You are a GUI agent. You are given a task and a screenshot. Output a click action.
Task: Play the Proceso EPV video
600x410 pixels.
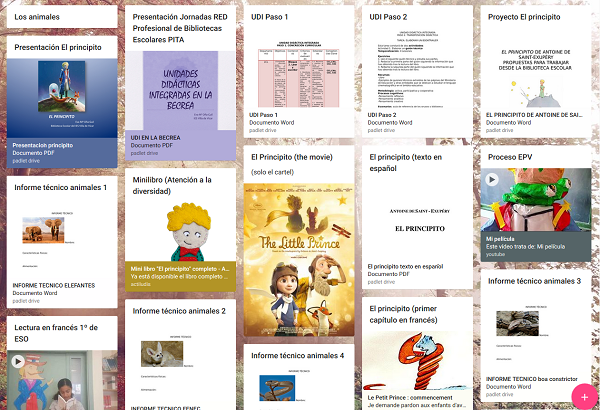(492, 179)
